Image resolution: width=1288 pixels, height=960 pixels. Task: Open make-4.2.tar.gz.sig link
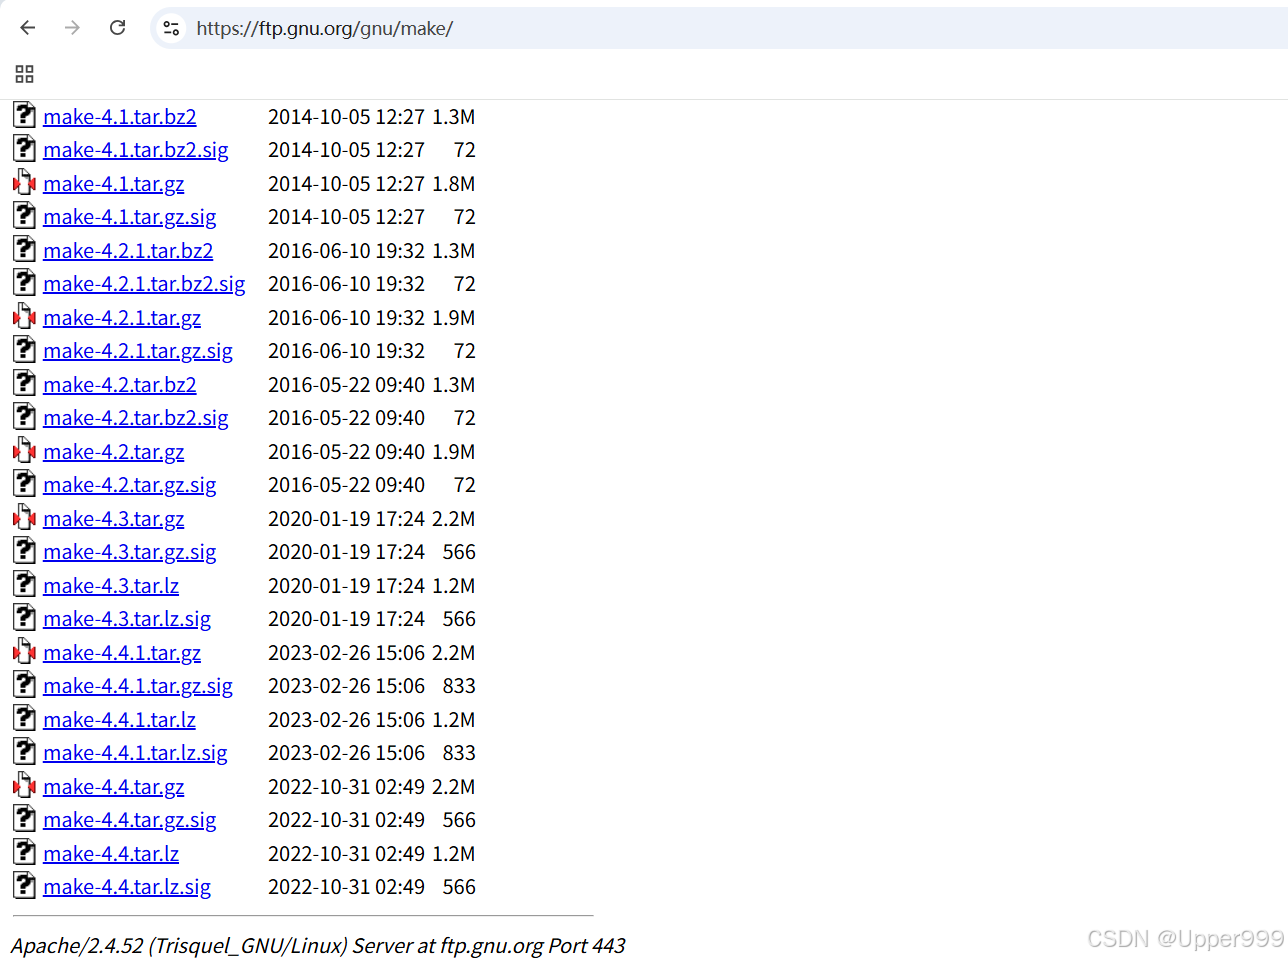point(130,485)
